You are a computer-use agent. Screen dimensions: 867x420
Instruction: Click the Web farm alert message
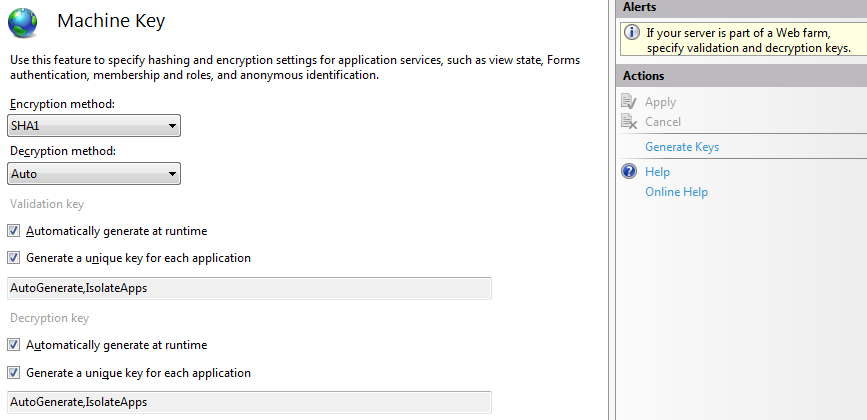(749, 40)
